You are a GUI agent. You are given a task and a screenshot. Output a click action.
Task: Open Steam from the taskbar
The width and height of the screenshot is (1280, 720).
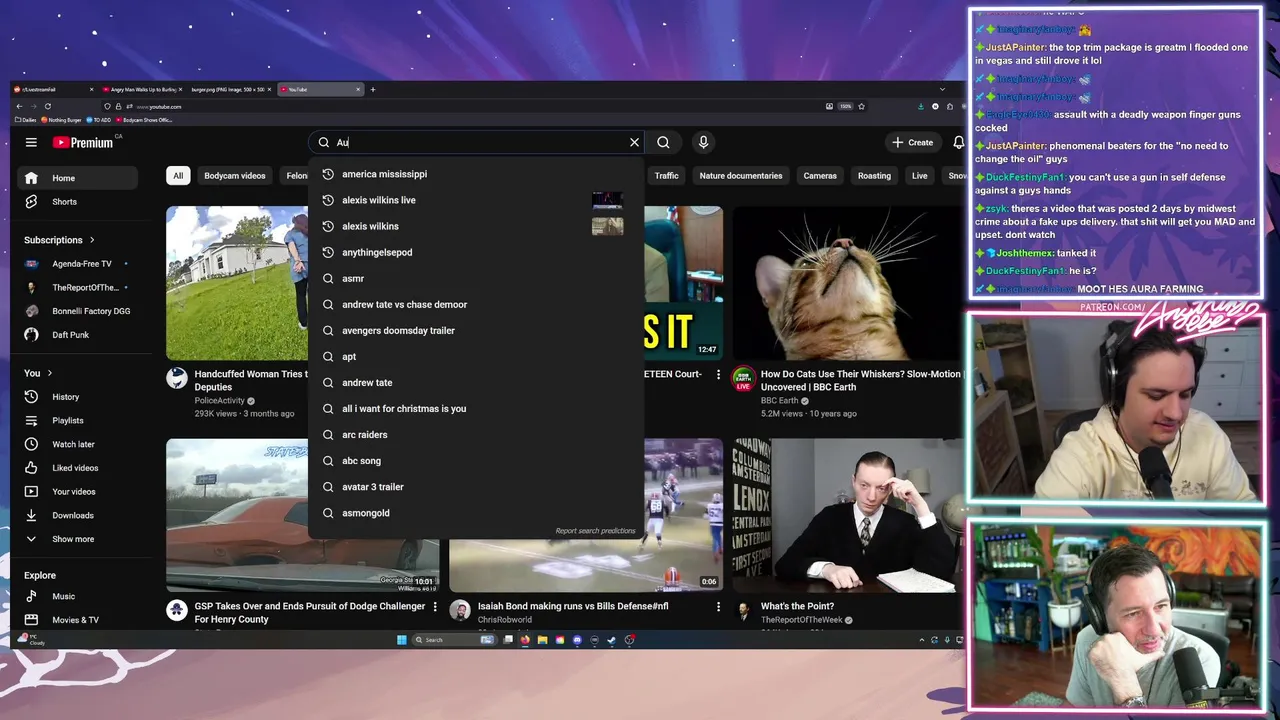point(612,640)
